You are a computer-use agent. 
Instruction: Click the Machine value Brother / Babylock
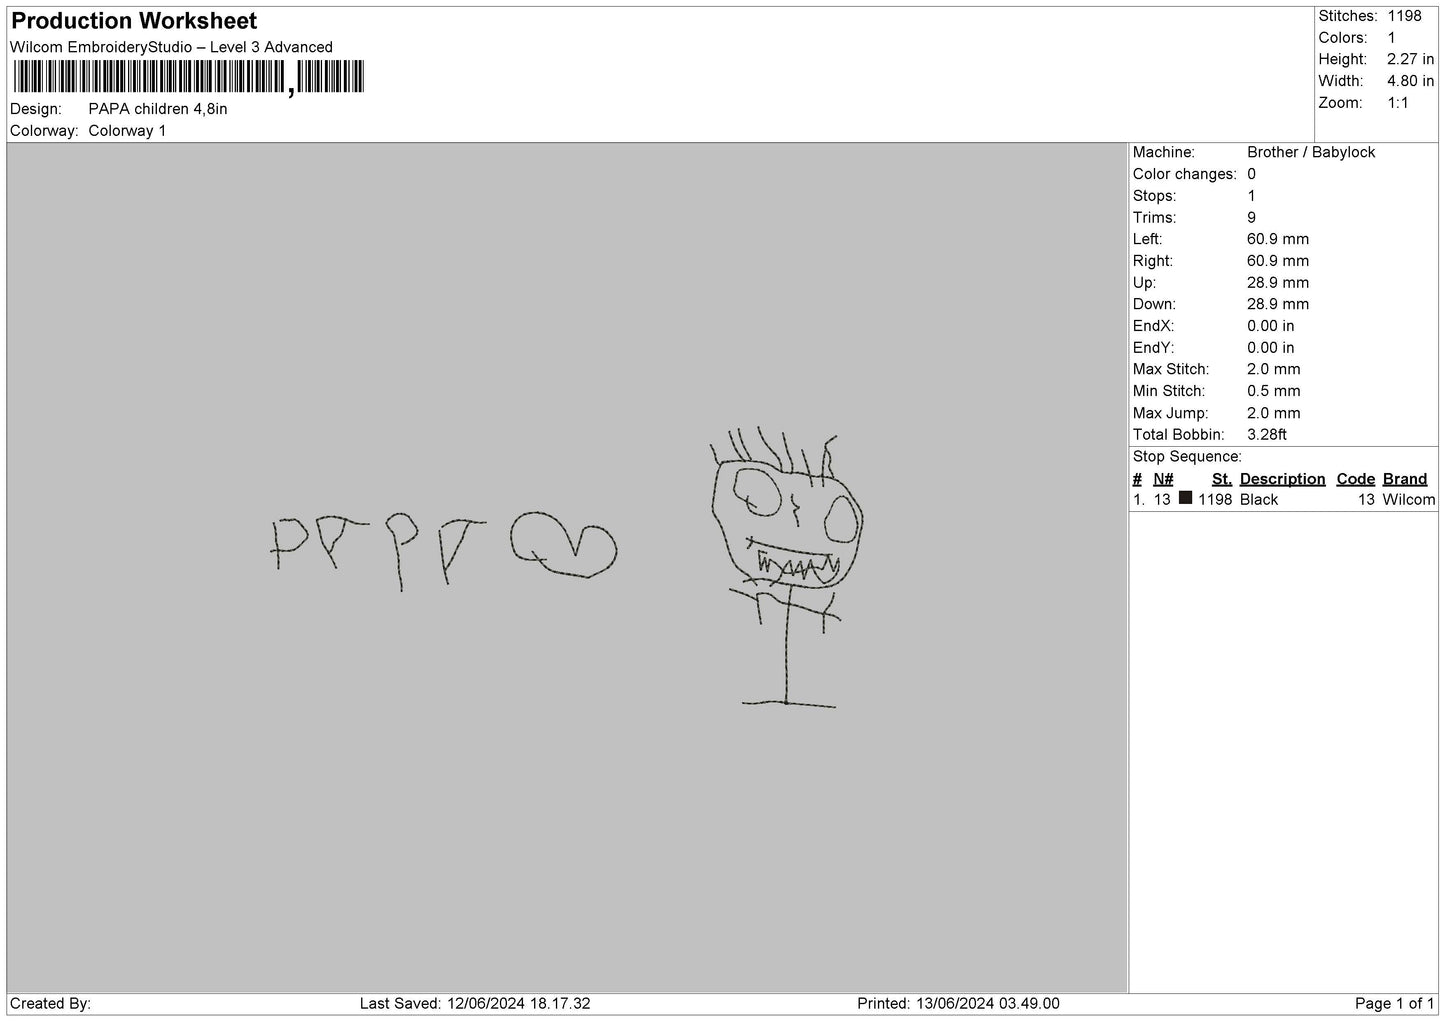(1311, 152)
